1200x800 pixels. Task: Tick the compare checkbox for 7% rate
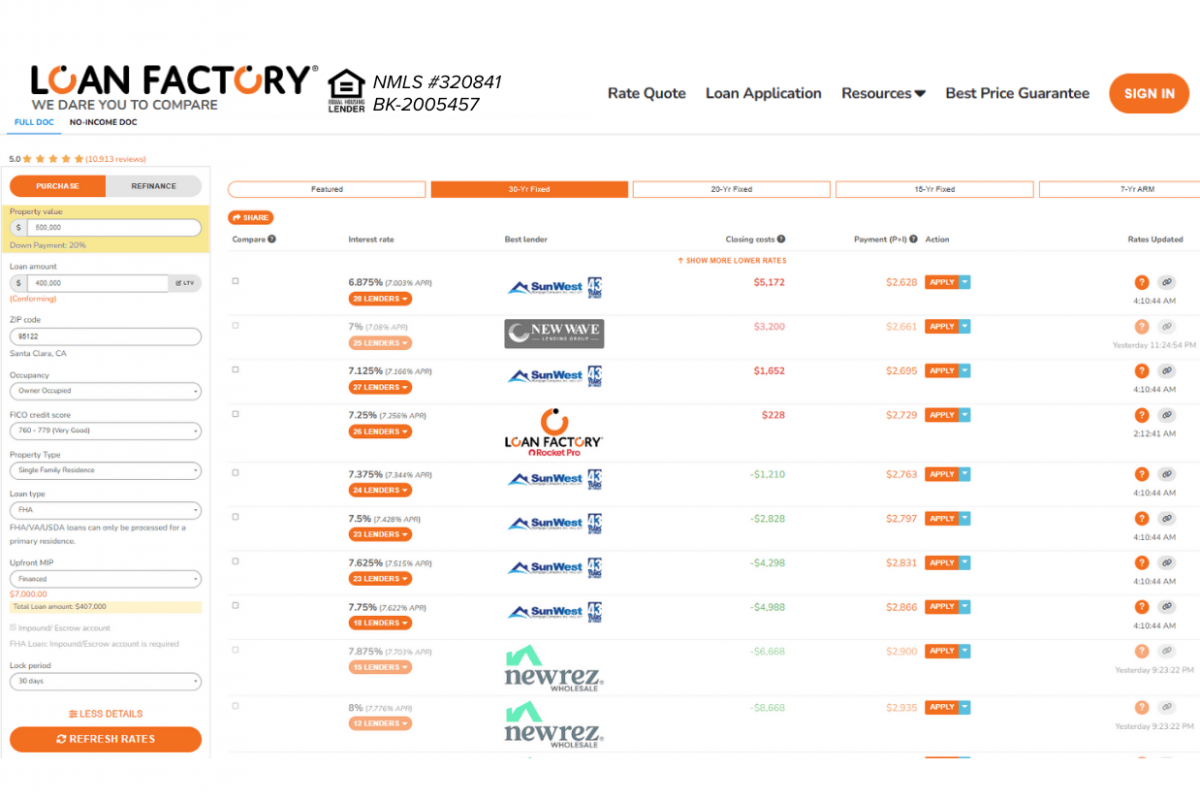(236, 325)
